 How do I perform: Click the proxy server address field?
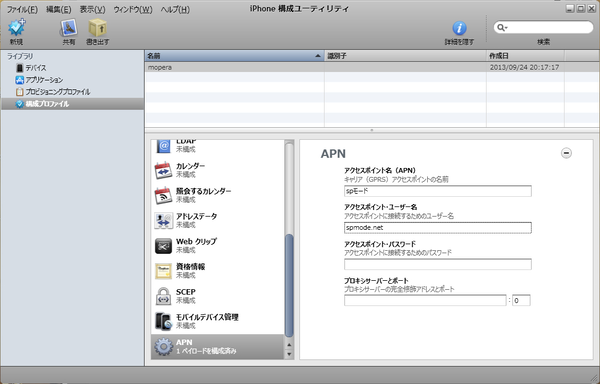coord(425,300)
